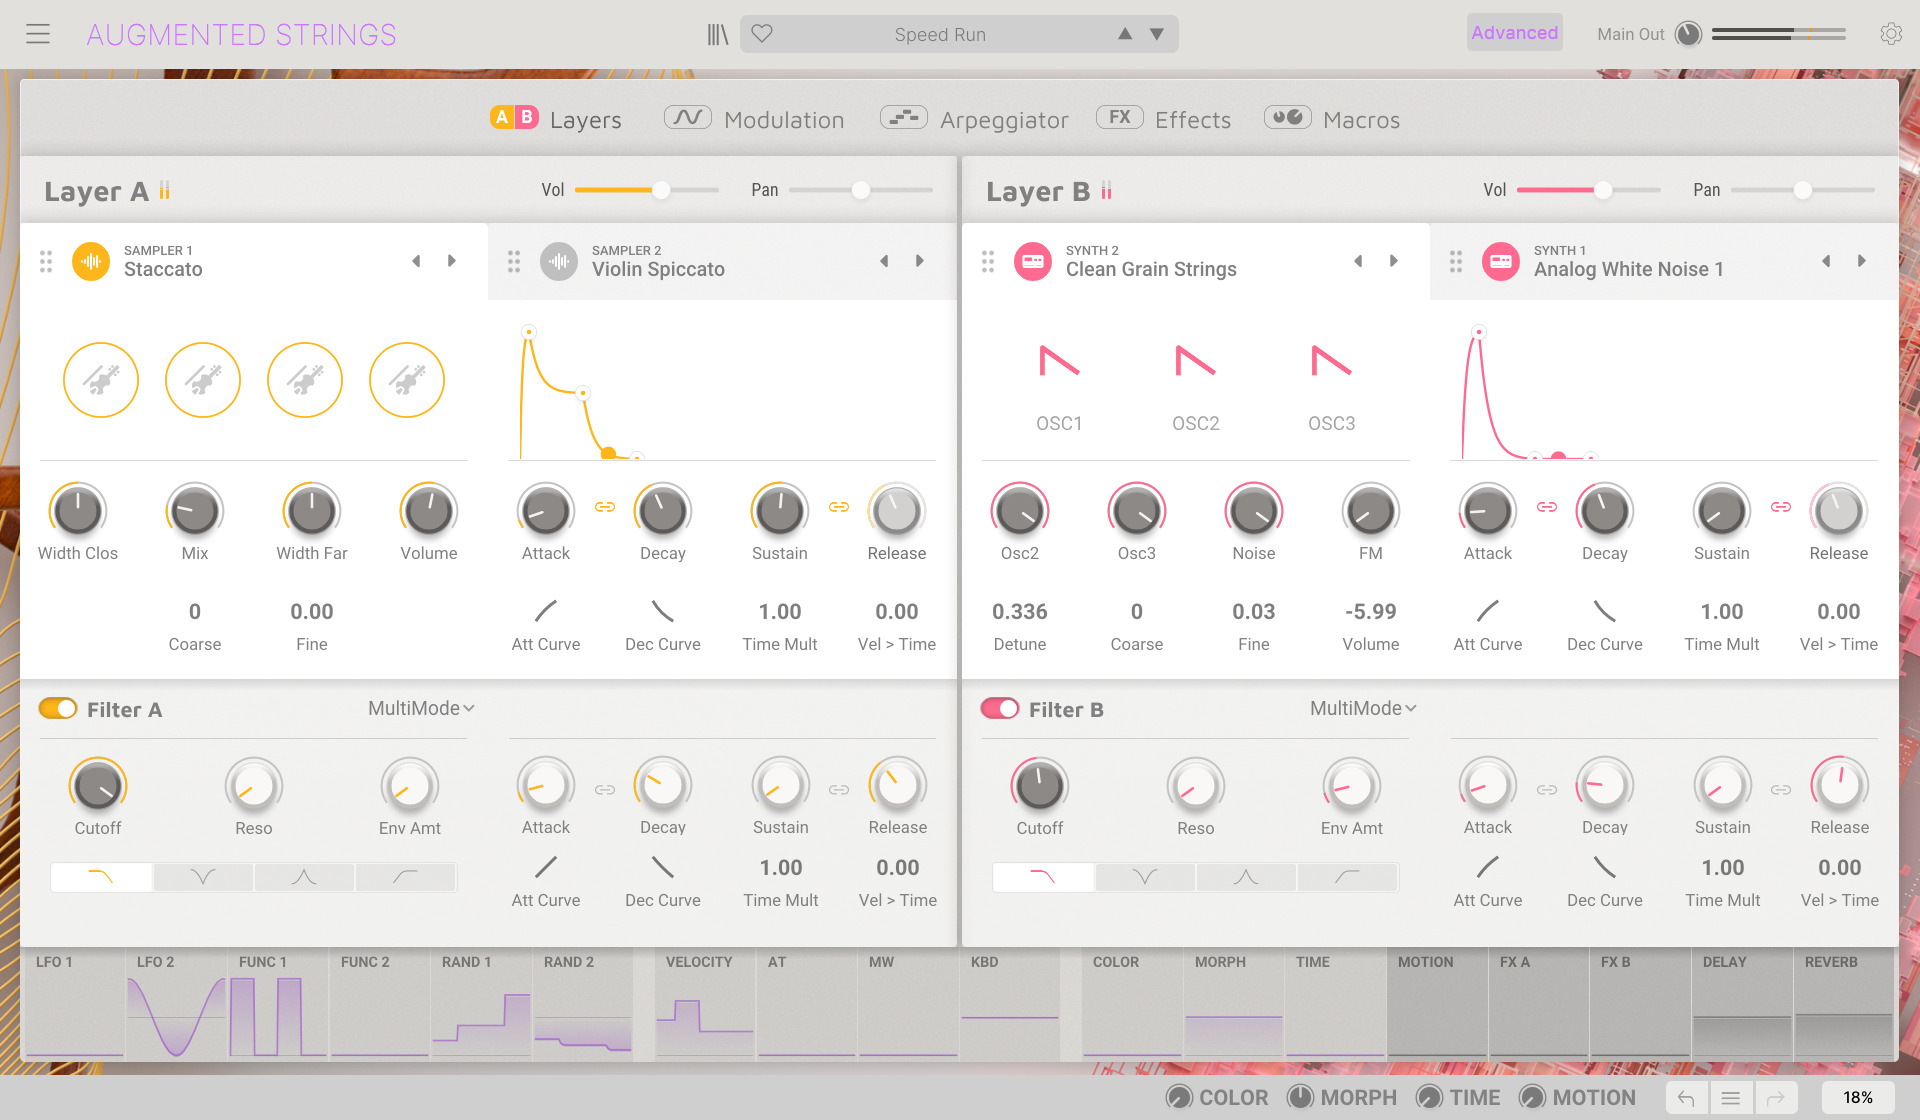The image size is (1920, 1120).
Task: Switch to the Macros tab
Action: [1332, 119]
